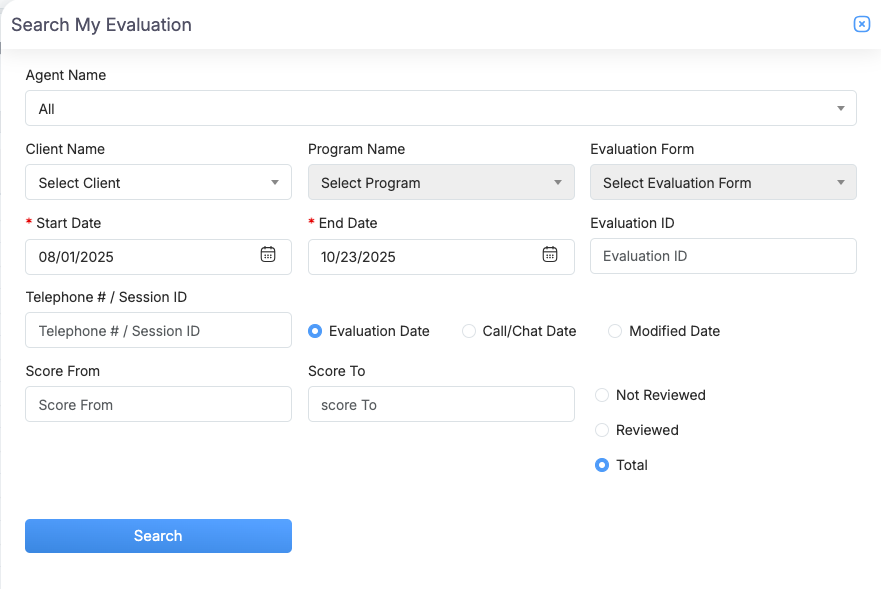This screenshot has width=881, height=589.
Task: Close the Search My Evaluation dialog
Action: 861,25
